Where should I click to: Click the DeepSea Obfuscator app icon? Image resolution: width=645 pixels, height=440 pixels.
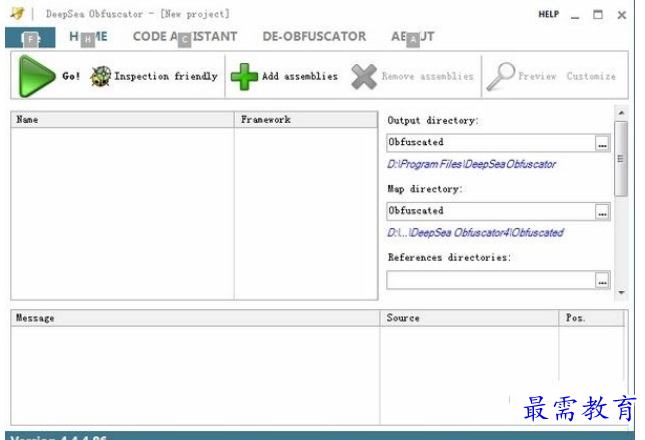pos(17,14)
